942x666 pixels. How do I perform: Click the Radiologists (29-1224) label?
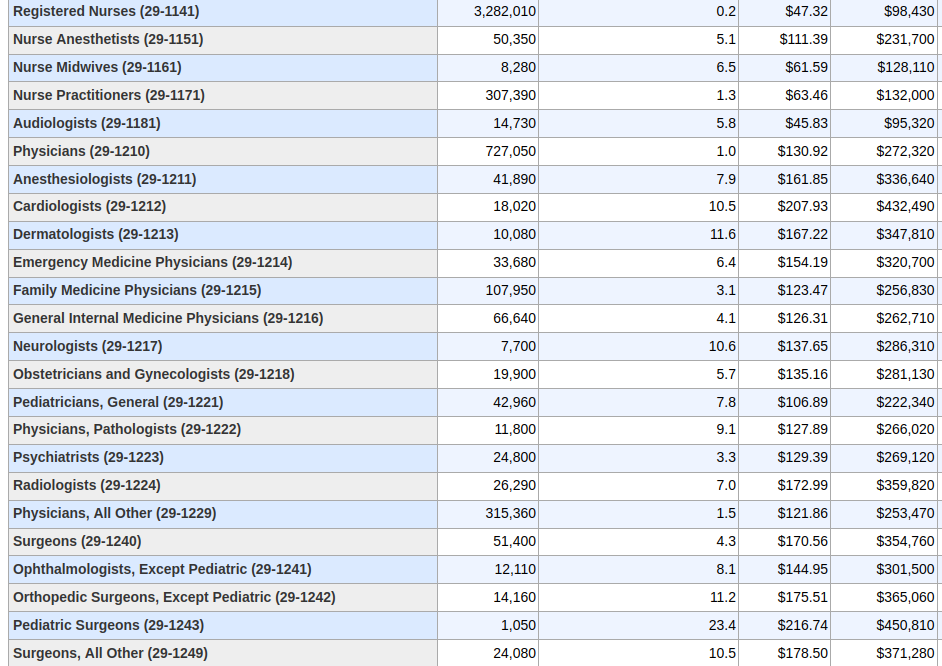(x=87, y=485)
